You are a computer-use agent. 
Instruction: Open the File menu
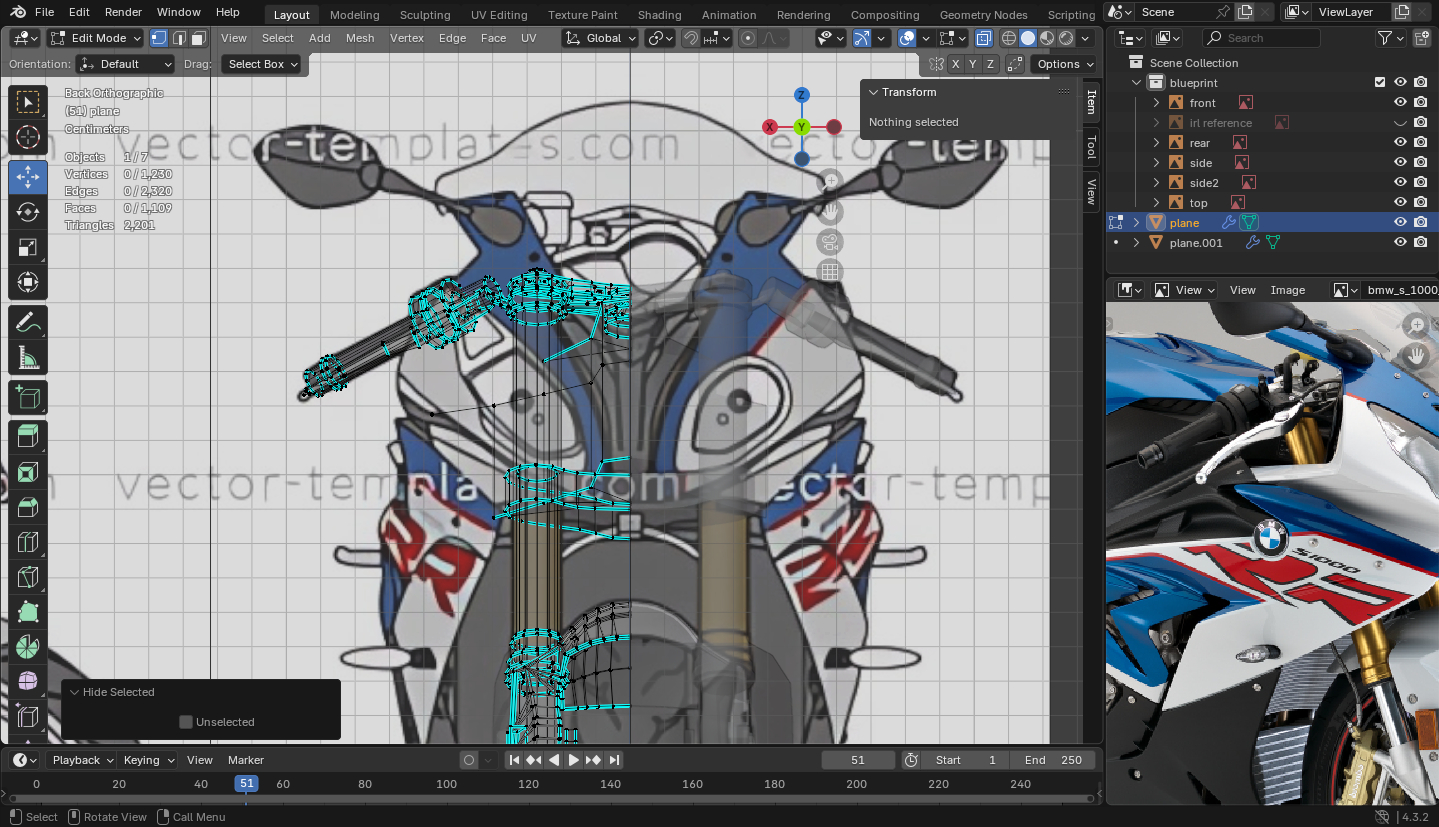(x=44, y=12)
